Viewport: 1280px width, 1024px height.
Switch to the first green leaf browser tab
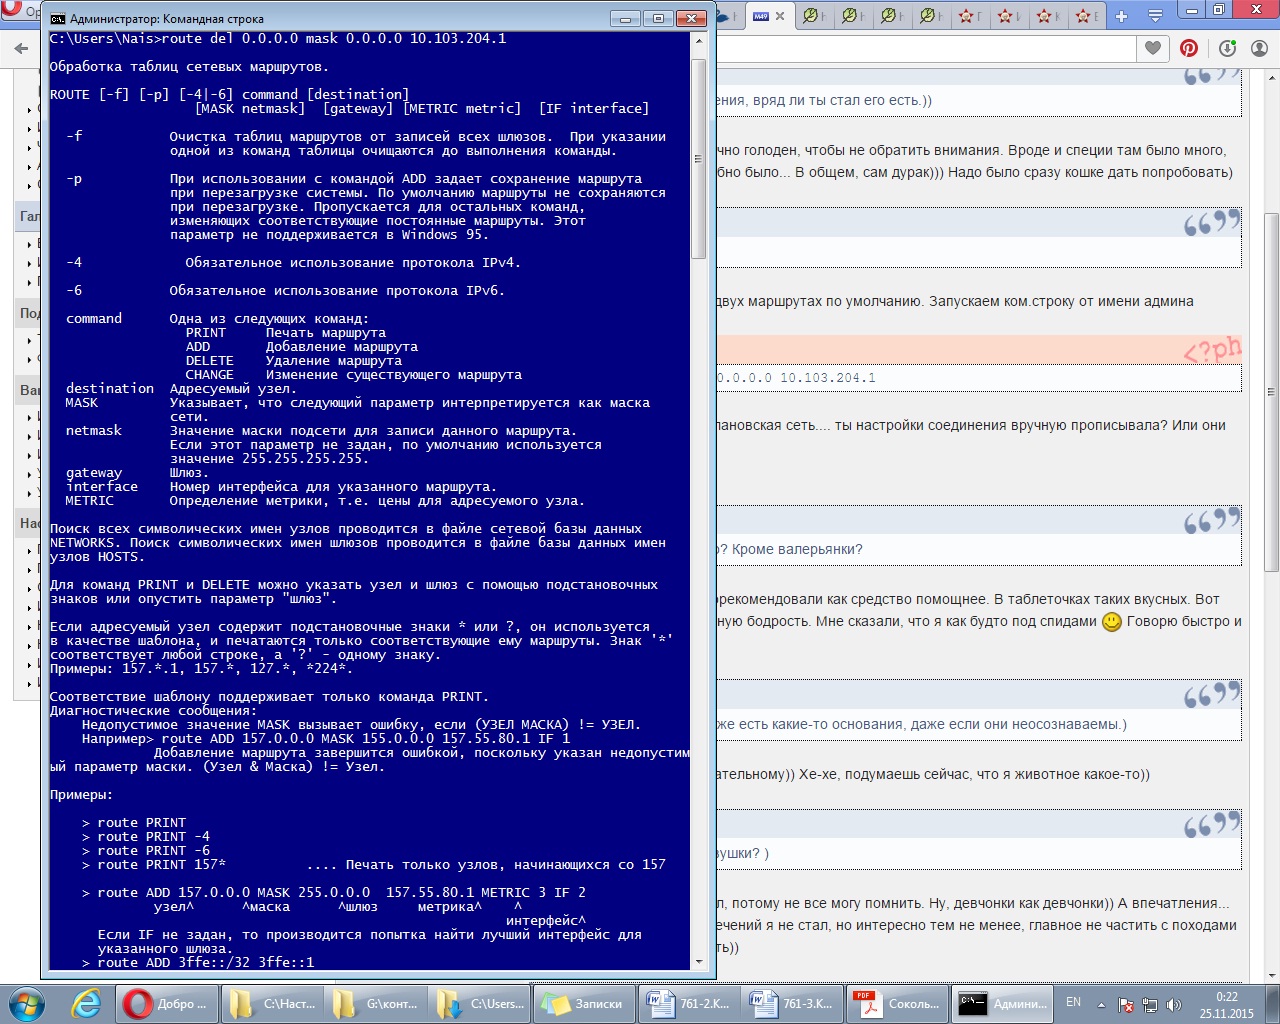[814, 16]
